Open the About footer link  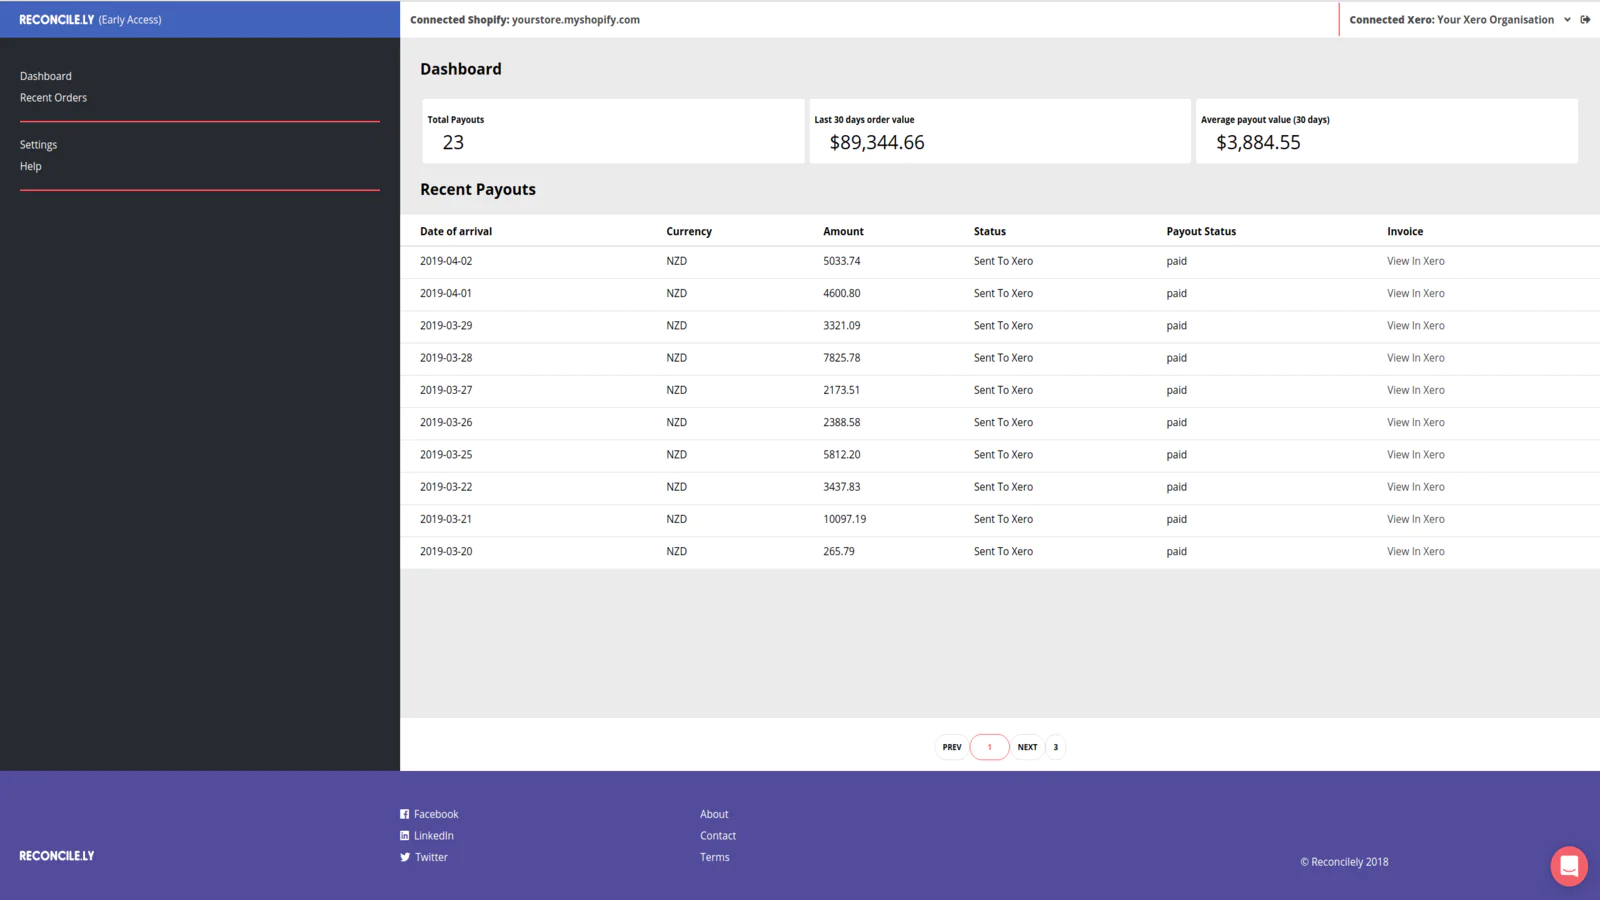click(714, 814)
